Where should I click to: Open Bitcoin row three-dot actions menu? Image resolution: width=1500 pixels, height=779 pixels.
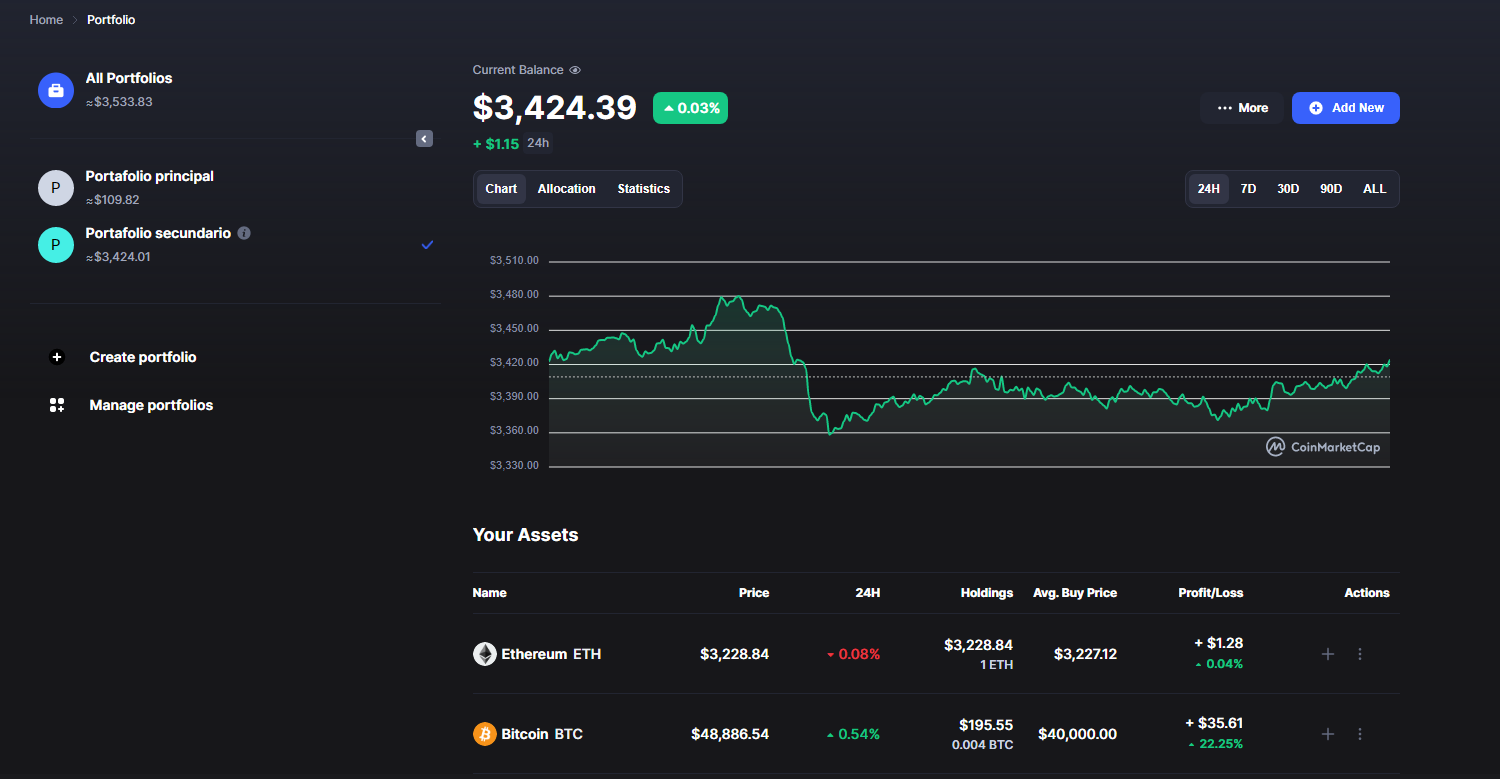pos(1360,734)
